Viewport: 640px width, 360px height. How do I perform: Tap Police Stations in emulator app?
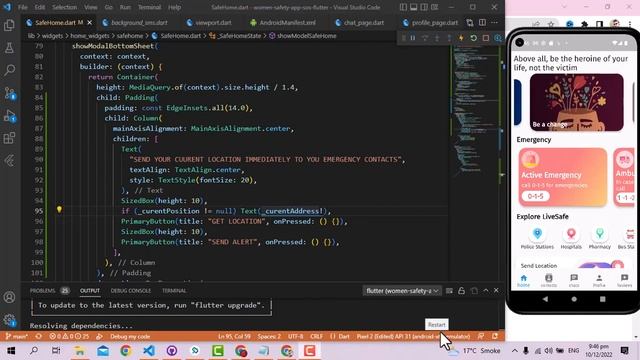point(537,238)
